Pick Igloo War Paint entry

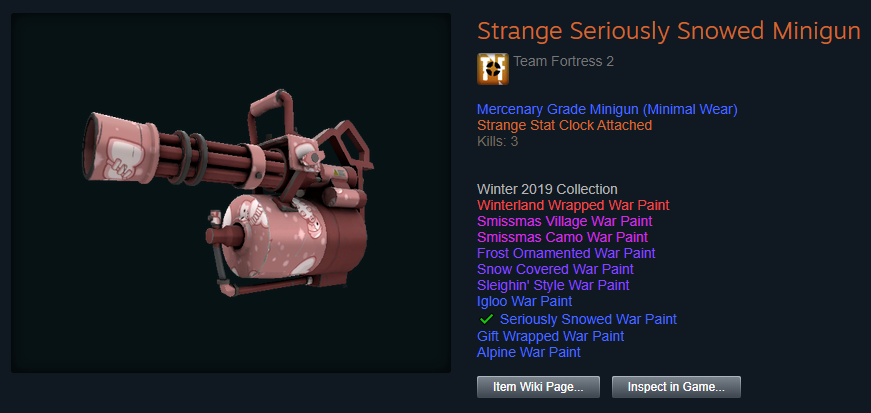tap(524, 302)
